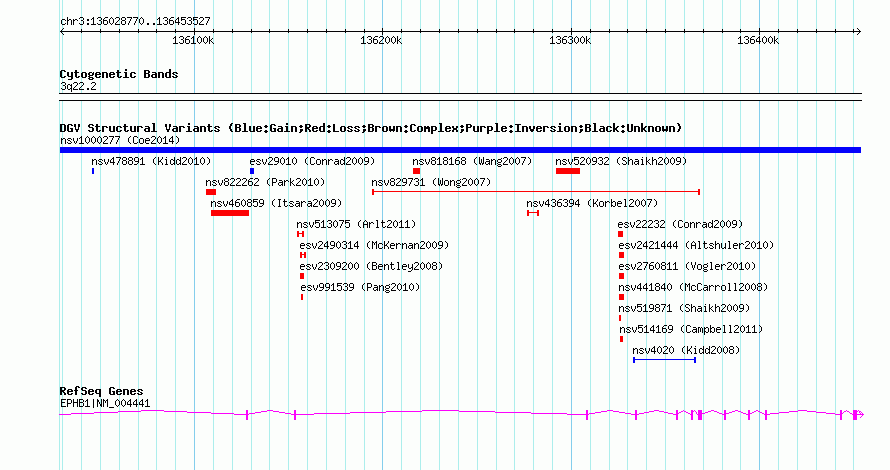890x470 pixels.
Task: Click the Cytogenetic Bands track title
Action: [x=119, y=74]
